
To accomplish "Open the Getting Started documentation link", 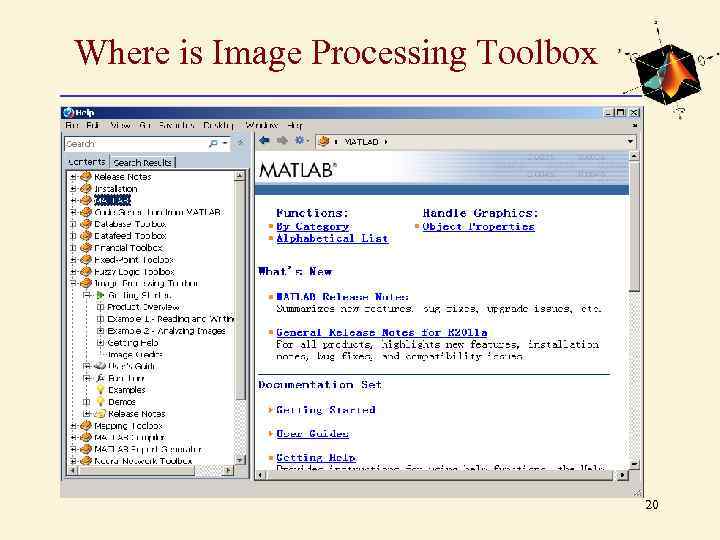I will click(326, 410).
